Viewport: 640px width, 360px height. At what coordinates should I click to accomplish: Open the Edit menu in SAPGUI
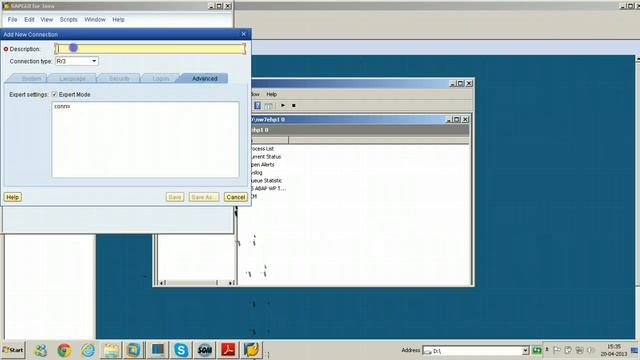point(29,20)
